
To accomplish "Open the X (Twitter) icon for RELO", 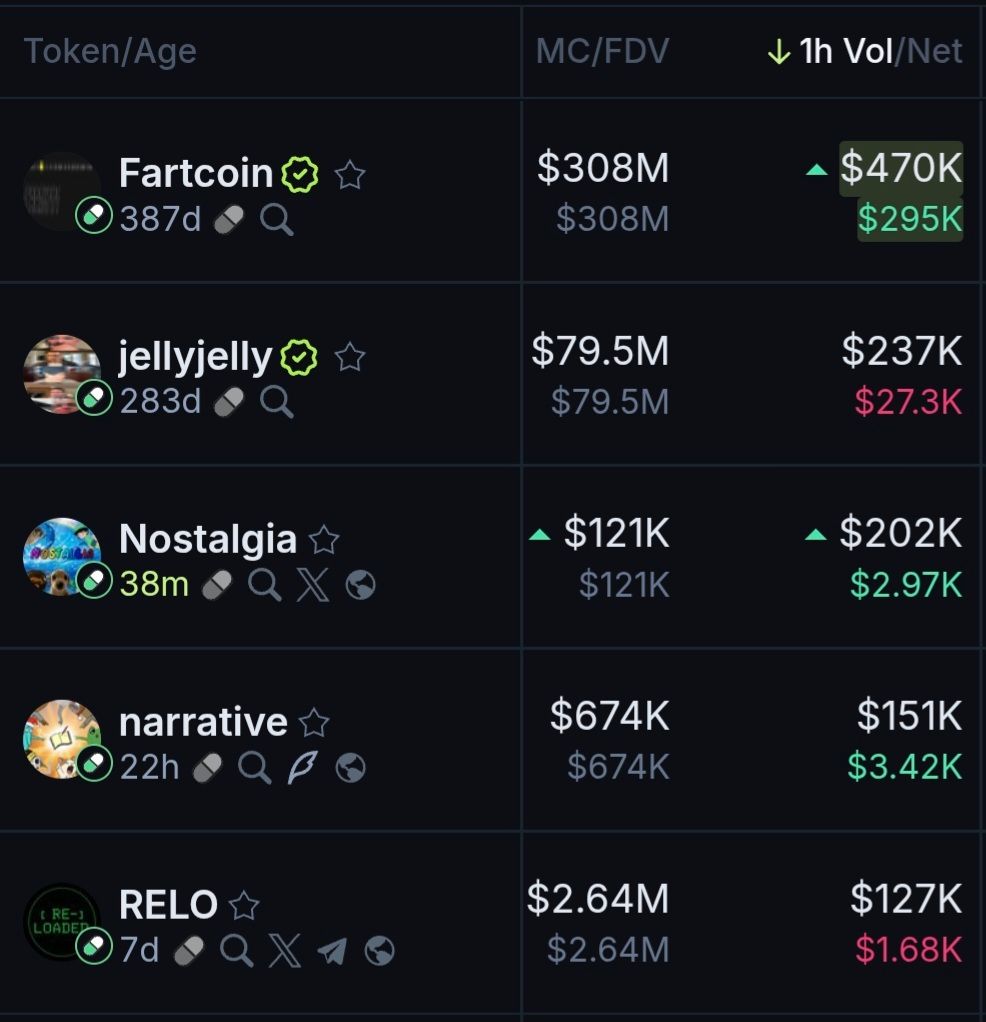I will point(284,950).
